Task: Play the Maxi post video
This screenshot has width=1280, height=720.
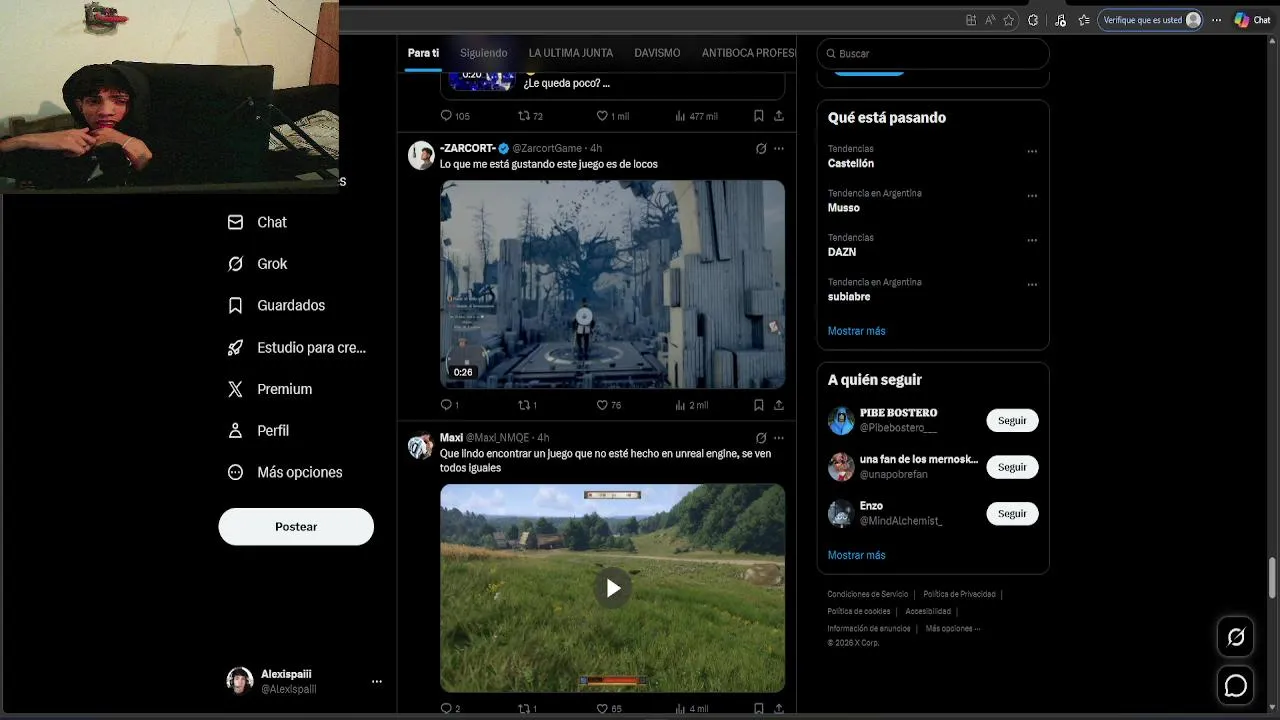Action: coord(613,588)
